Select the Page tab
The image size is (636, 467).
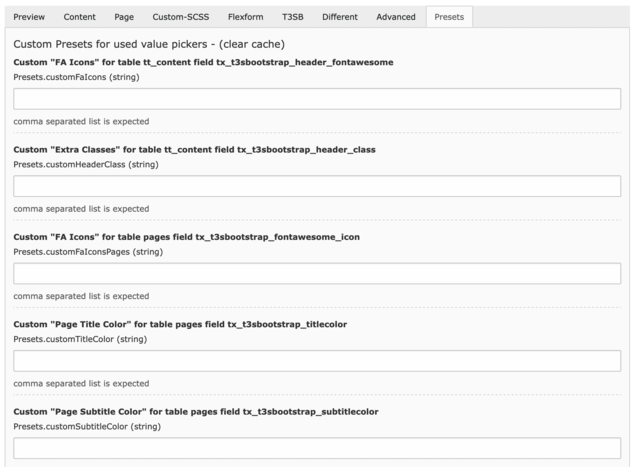124,17
